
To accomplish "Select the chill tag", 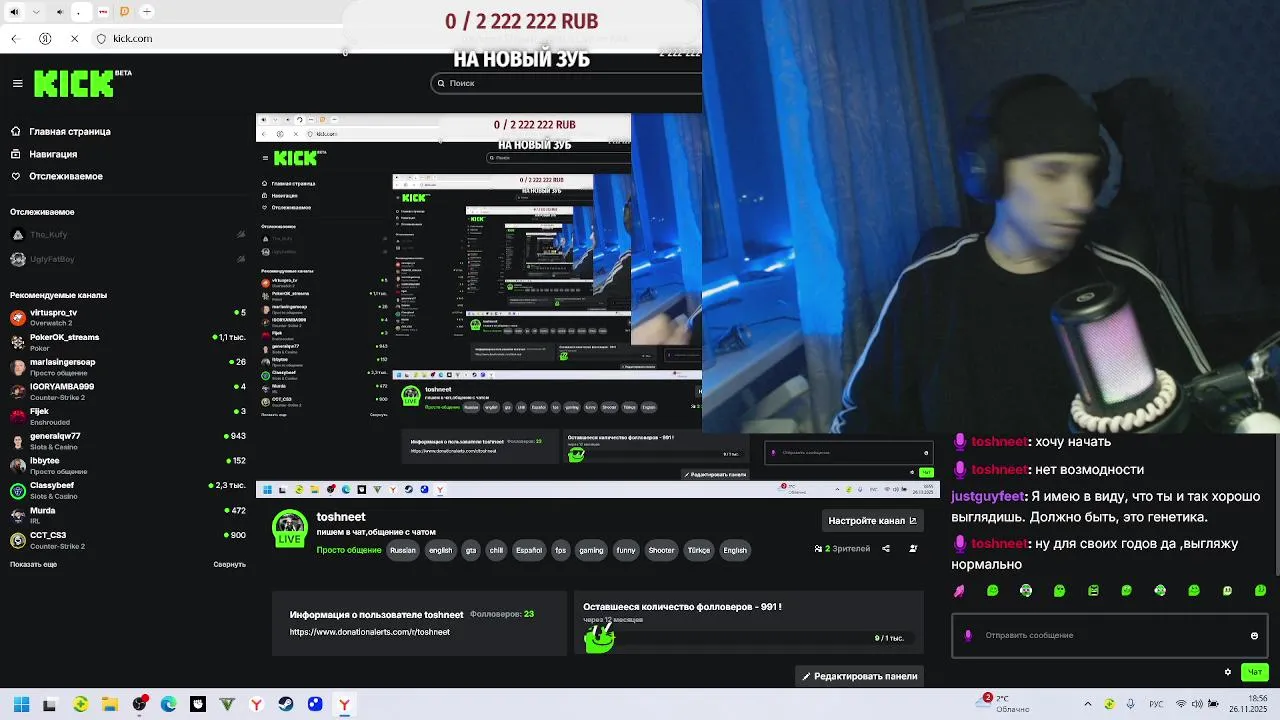I will tap(496, 550).
